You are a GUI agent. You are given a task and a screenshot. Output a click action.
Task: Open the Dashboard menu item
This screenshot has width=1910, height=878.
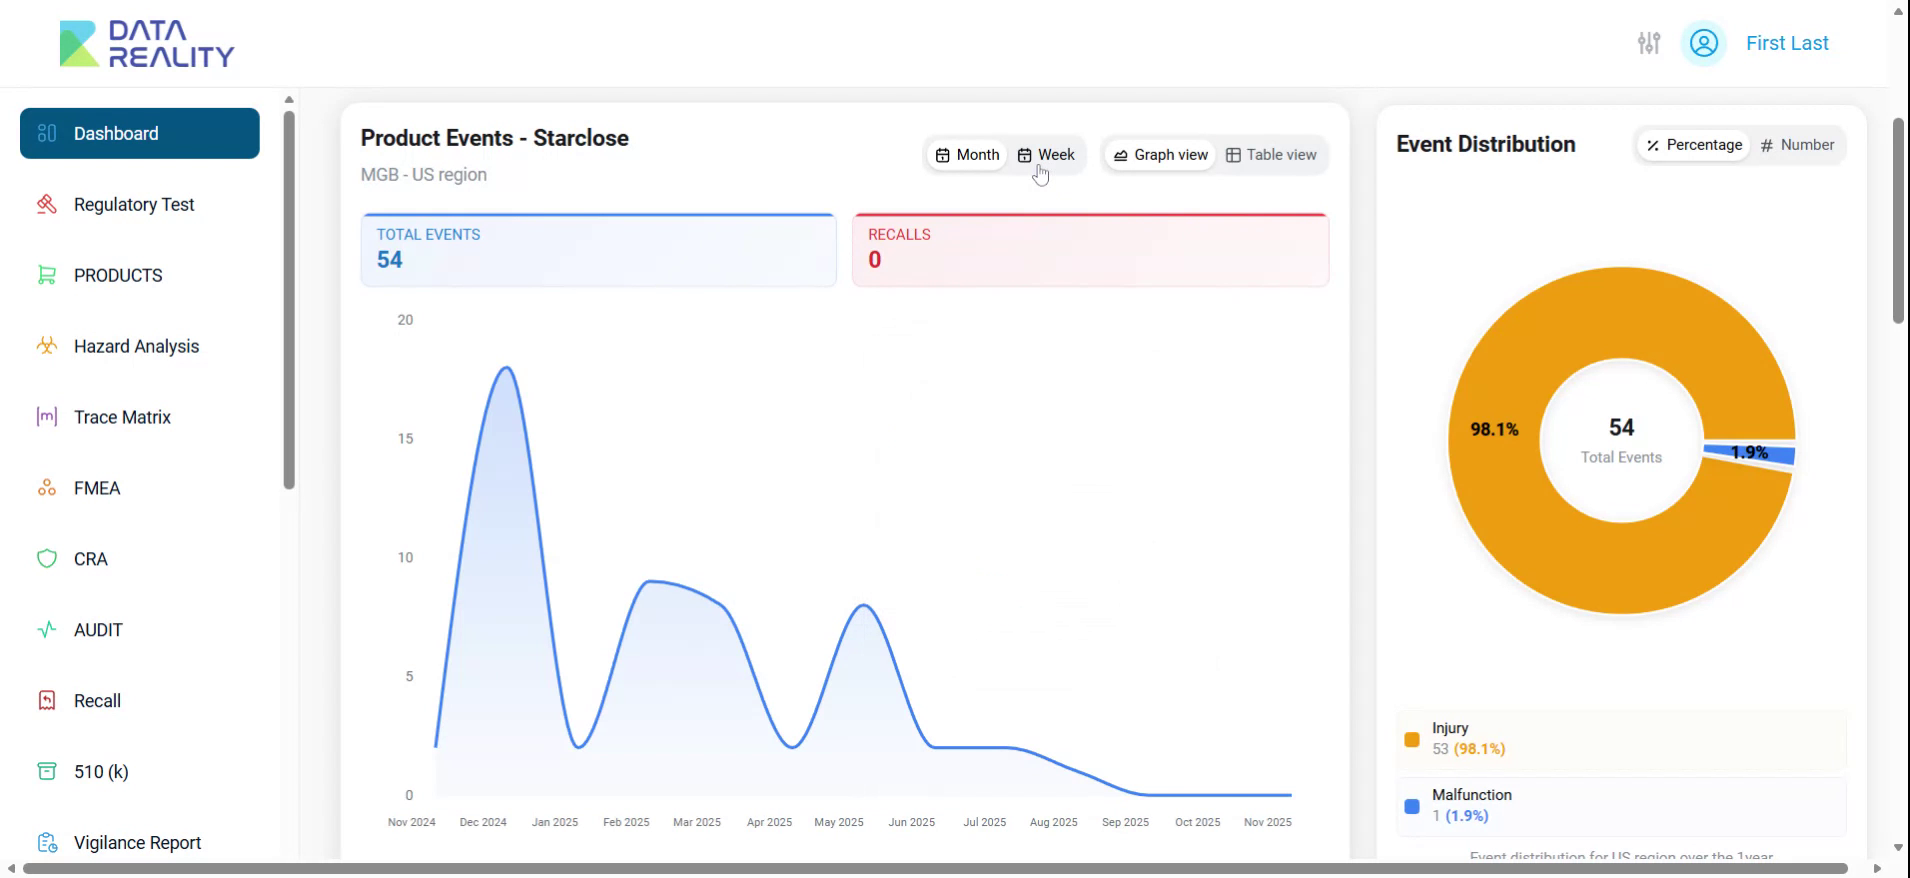pyautogui.click(x=140, y=133)
